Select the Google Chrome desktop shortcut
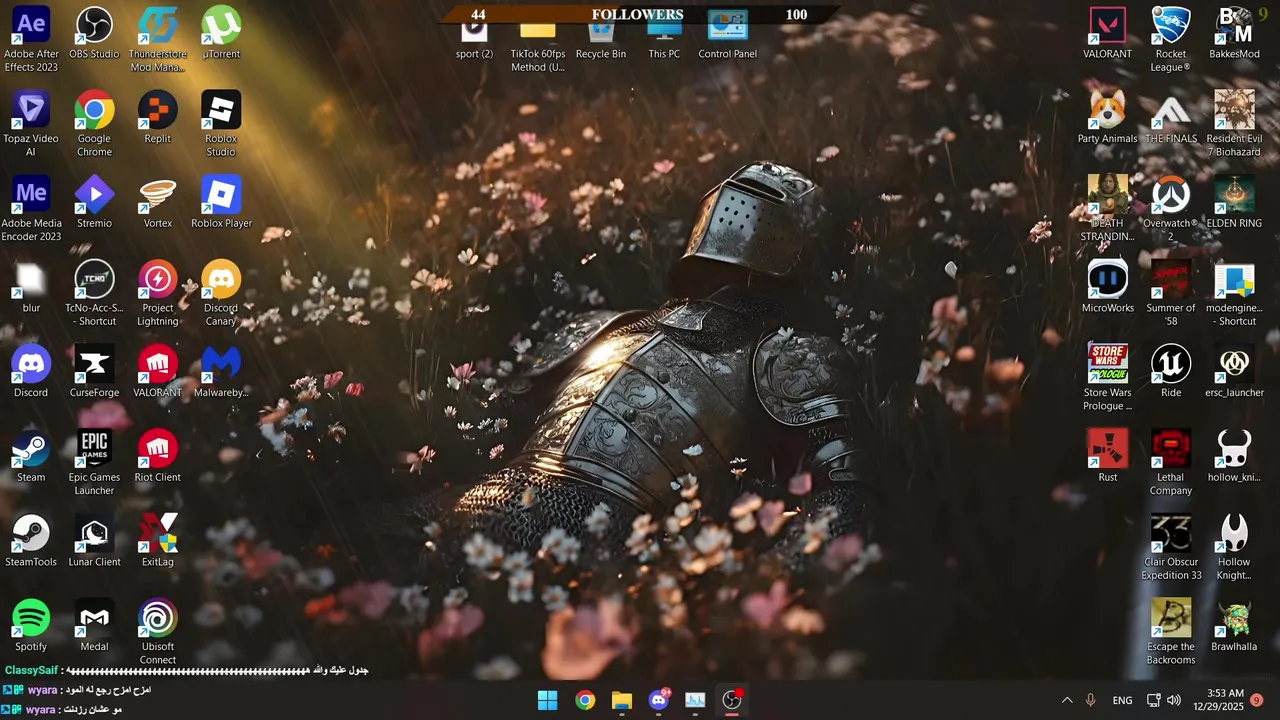1280x720 pixels. point(94,125)
